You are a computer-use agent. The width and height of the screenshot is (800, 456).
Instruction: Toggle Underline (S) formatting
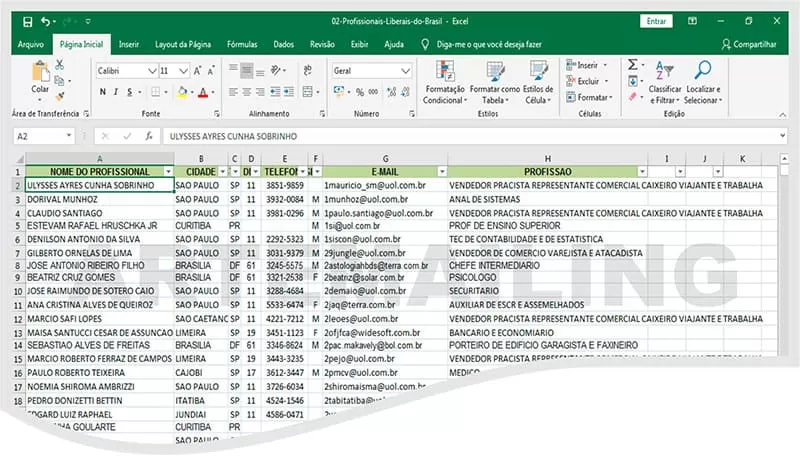130,92
